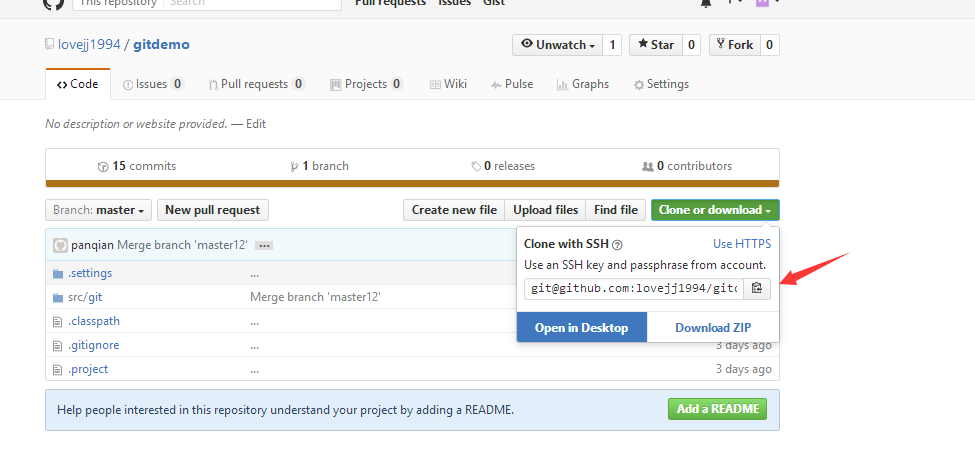View the 1 branch list
This screenshot has height=475, width=975.
tap(320, 166)
